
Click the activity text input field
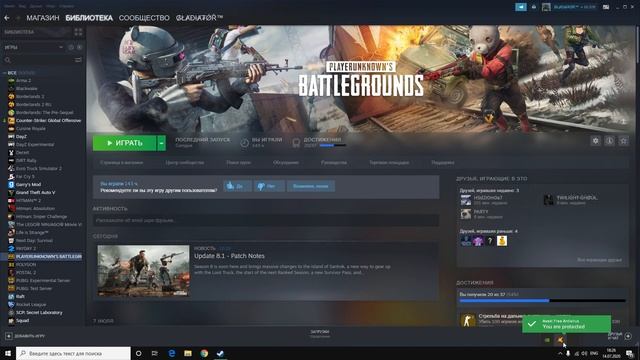pyautogui.click(x=266, y=220)
